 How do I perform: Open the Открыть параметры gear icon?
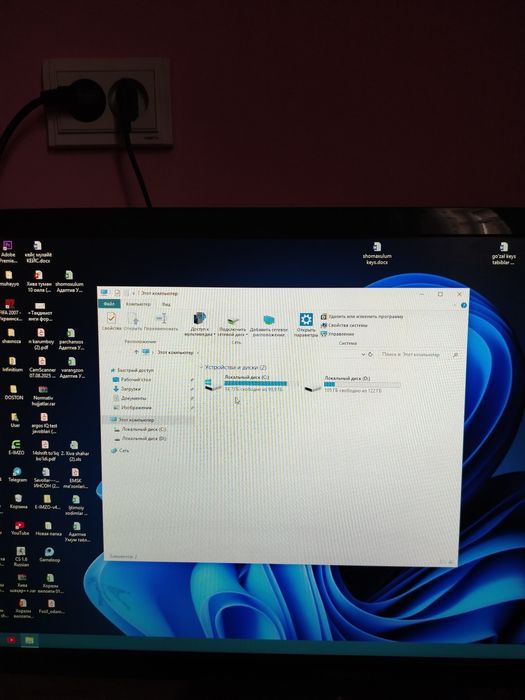click(x=306, y=319)
